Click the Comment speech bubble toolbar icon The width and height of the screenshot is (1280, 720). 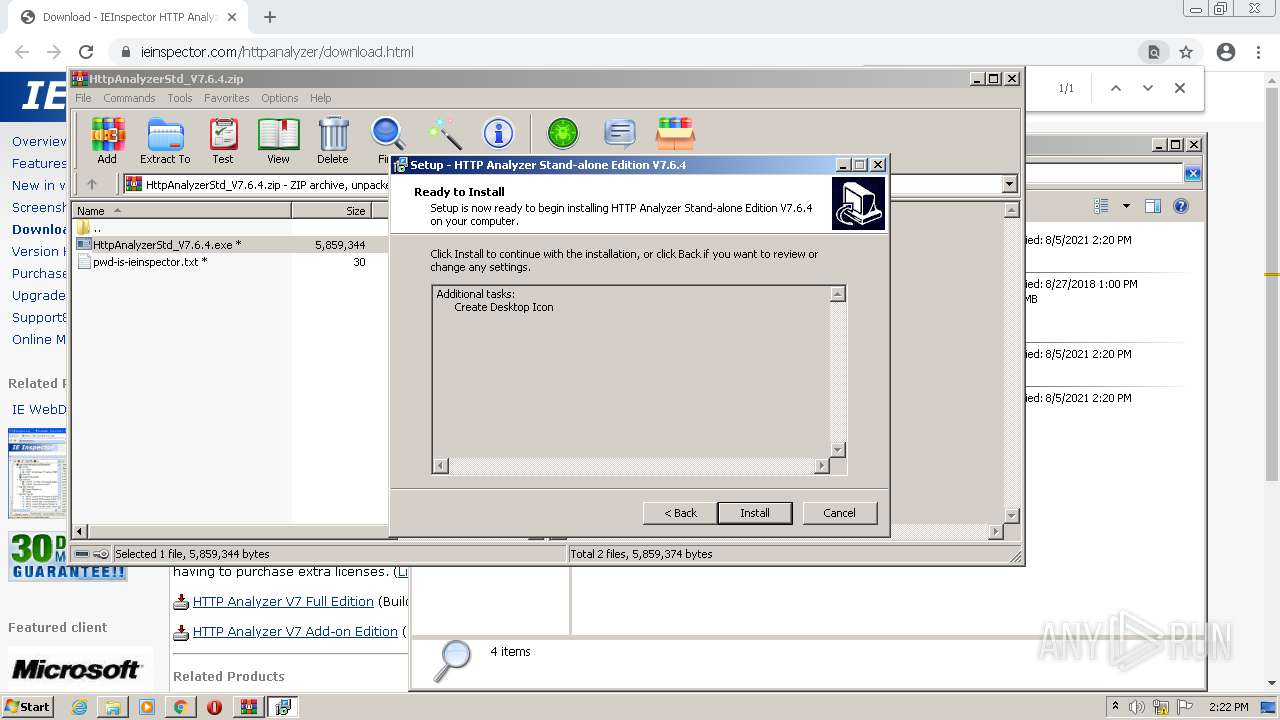[620, 133]
